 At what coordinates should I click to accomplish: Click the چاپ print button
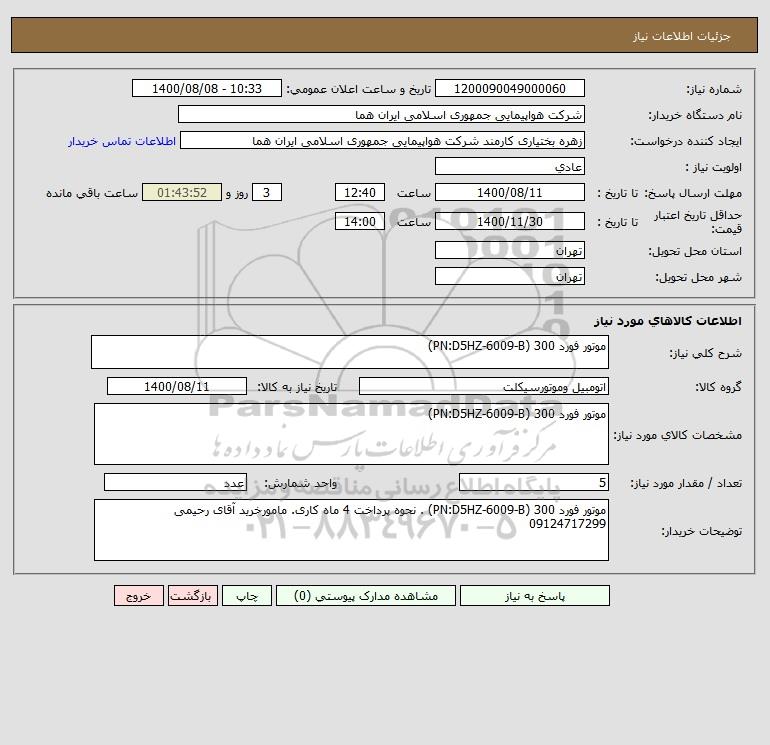pos(247,596)
